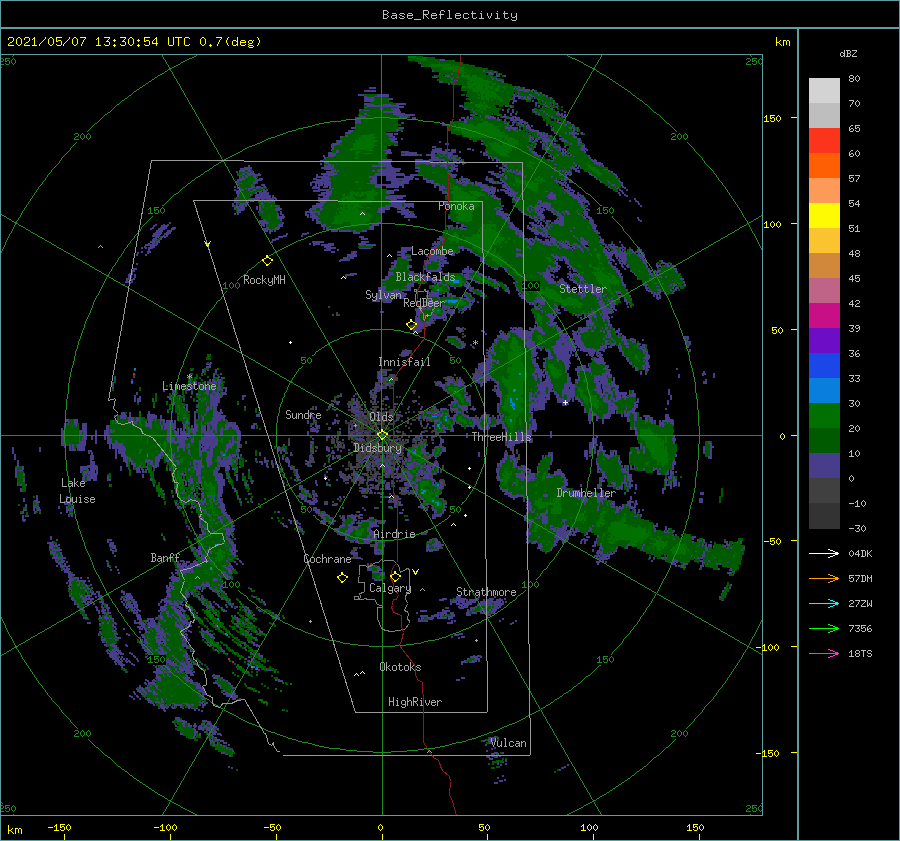Click the Stettler city label
The height and width of the screenshot is (841, 900).
(583, 289)
